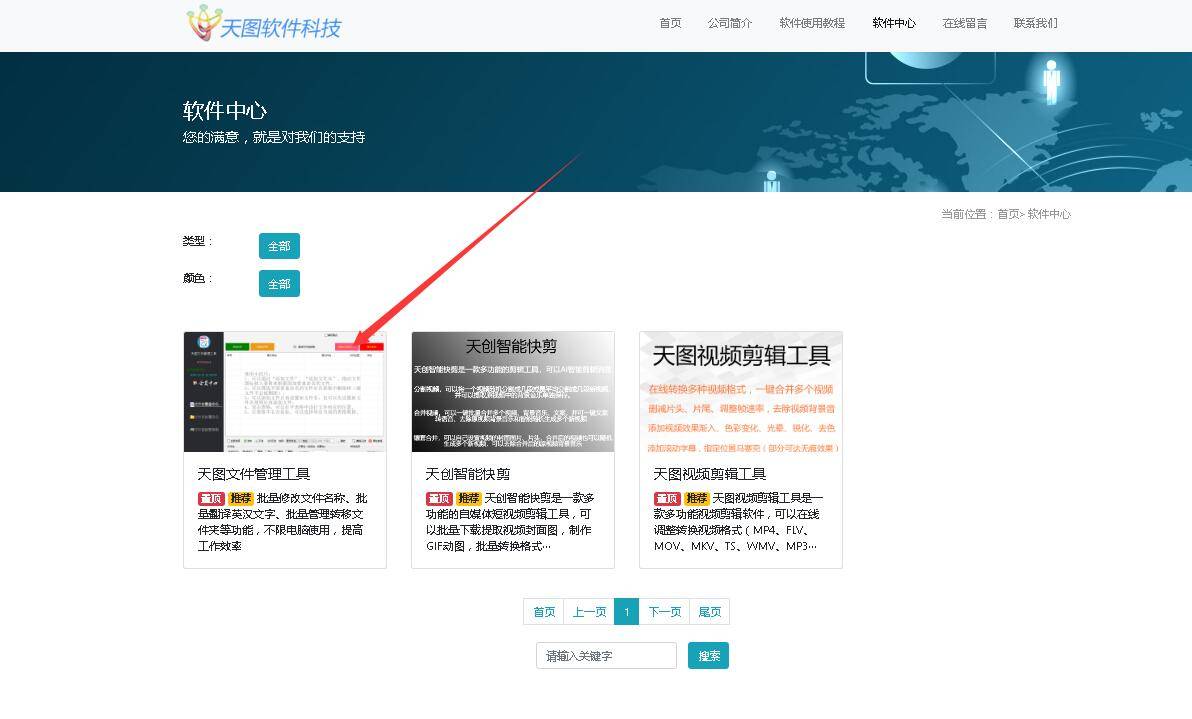The width and height of the screenshot is (1192, 719).
Task: Select 全部 button for 类型 filter
Action: coord(279,246)
